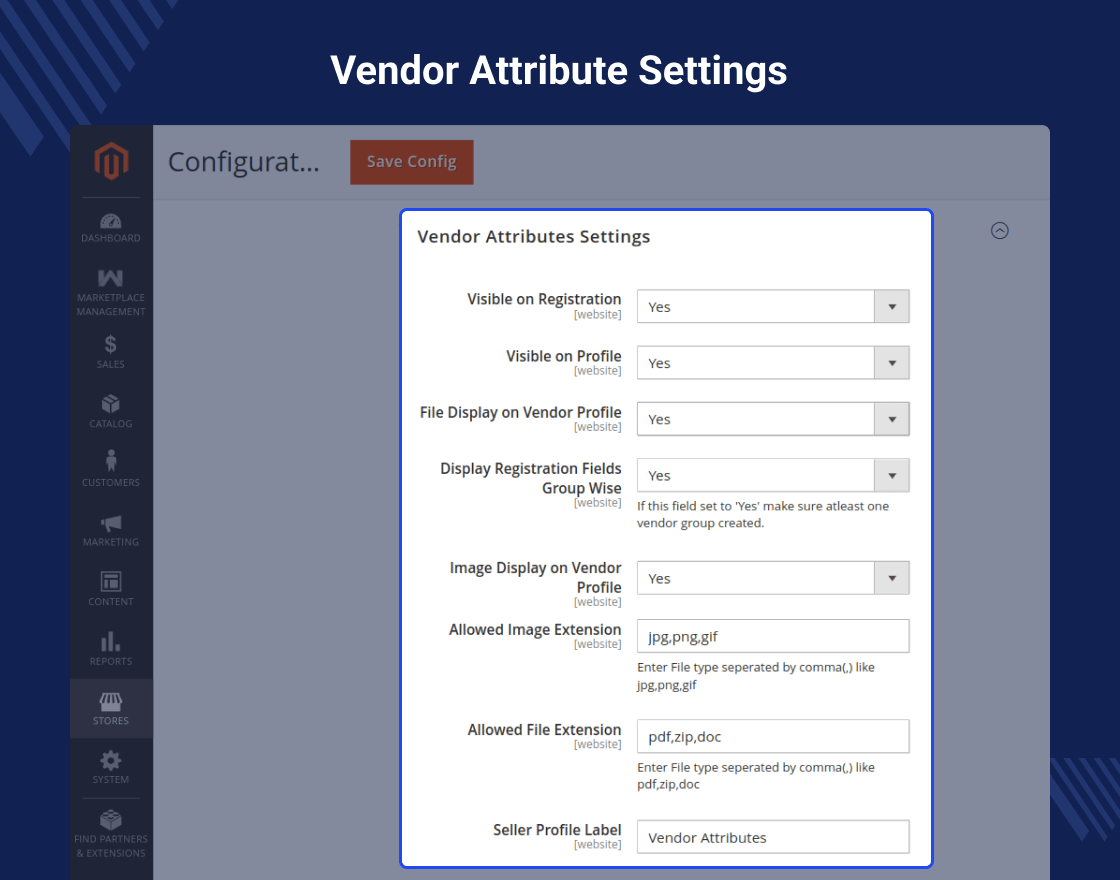Open the Reports bar chart icon
Viewport: 1120px width, 880px height.
click(111, 641)
